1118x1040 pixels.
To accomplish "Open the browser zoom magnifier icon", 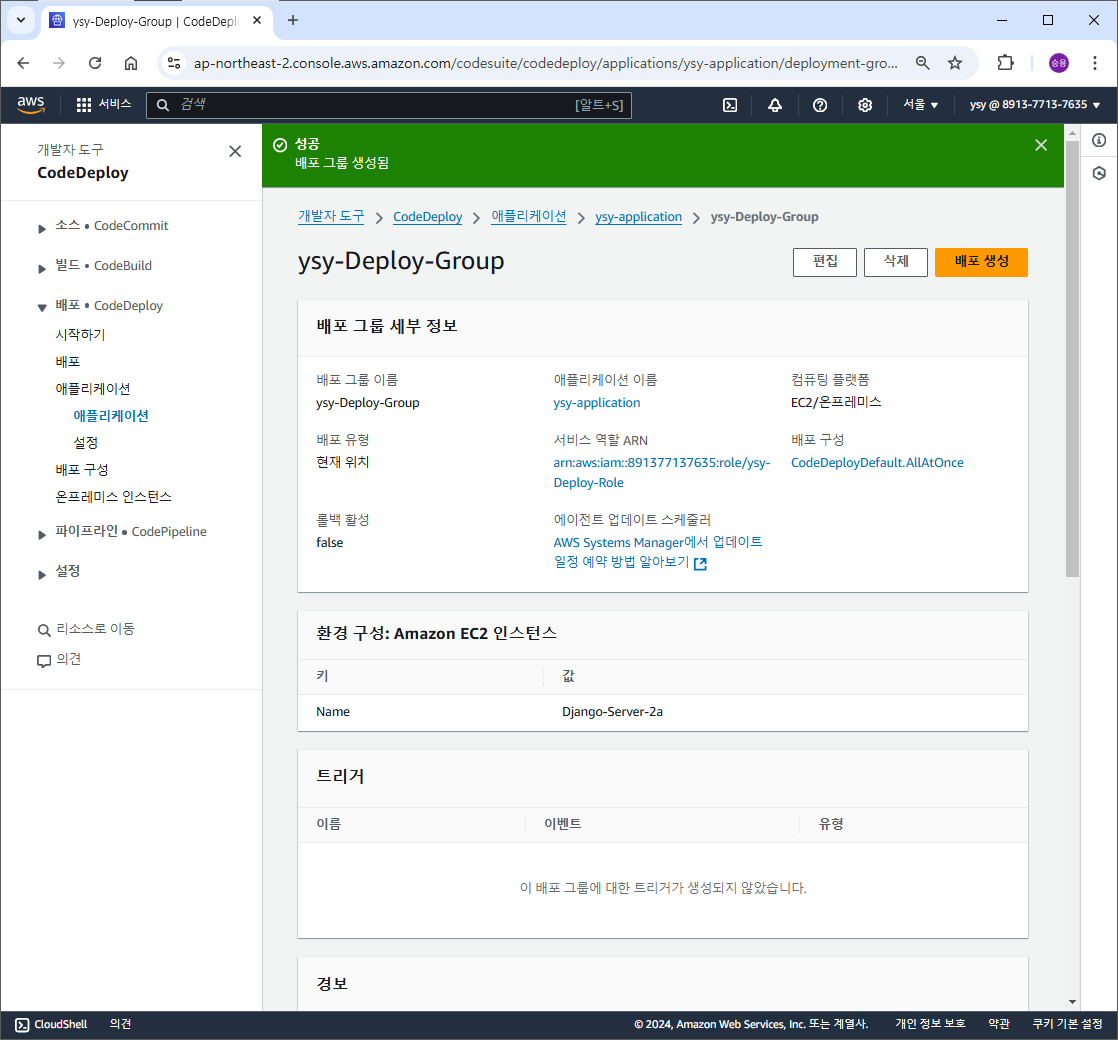I will (x=922, y=63).
